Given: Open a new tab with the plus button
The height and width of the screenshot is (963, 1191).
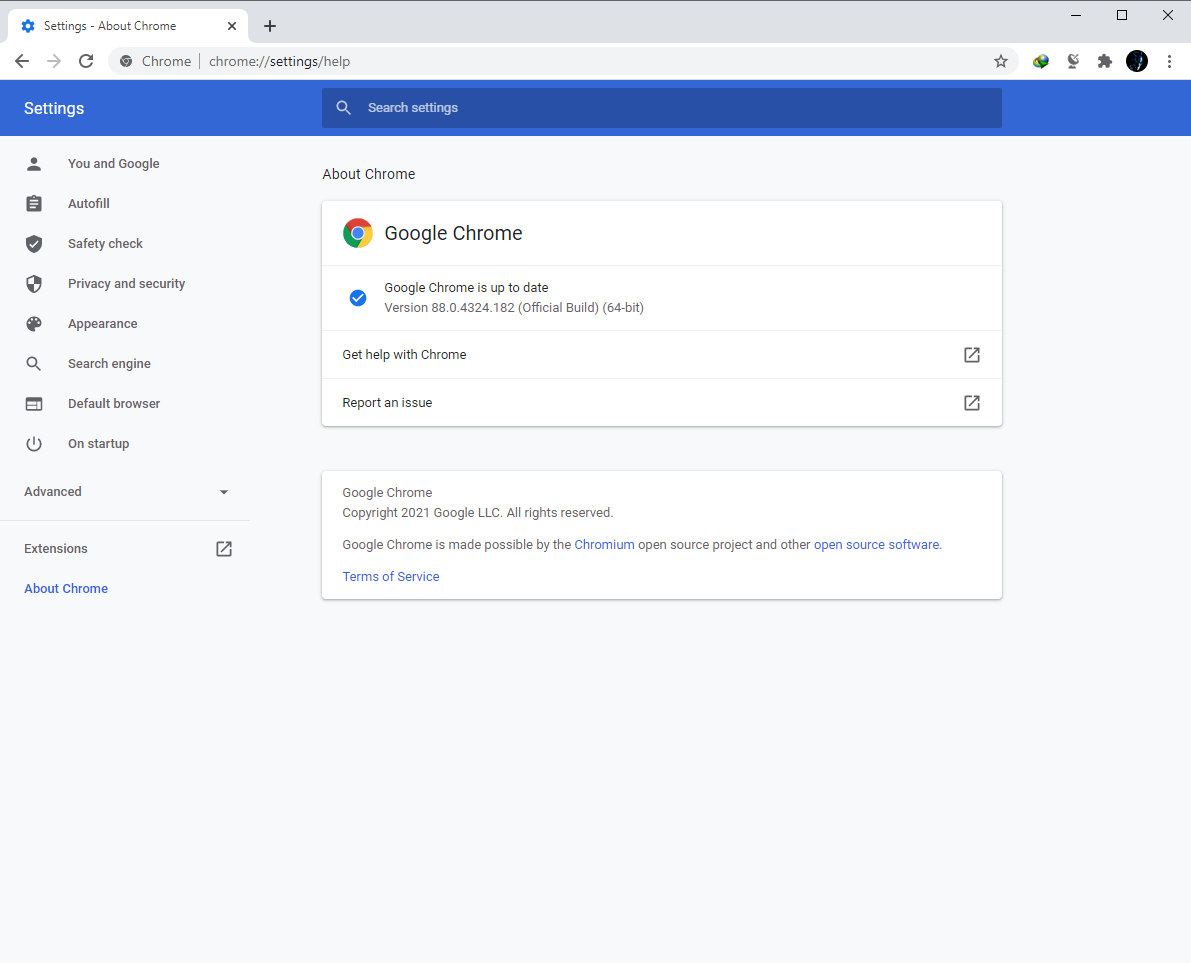Looking at the screenshot, I should click(270, 26).
